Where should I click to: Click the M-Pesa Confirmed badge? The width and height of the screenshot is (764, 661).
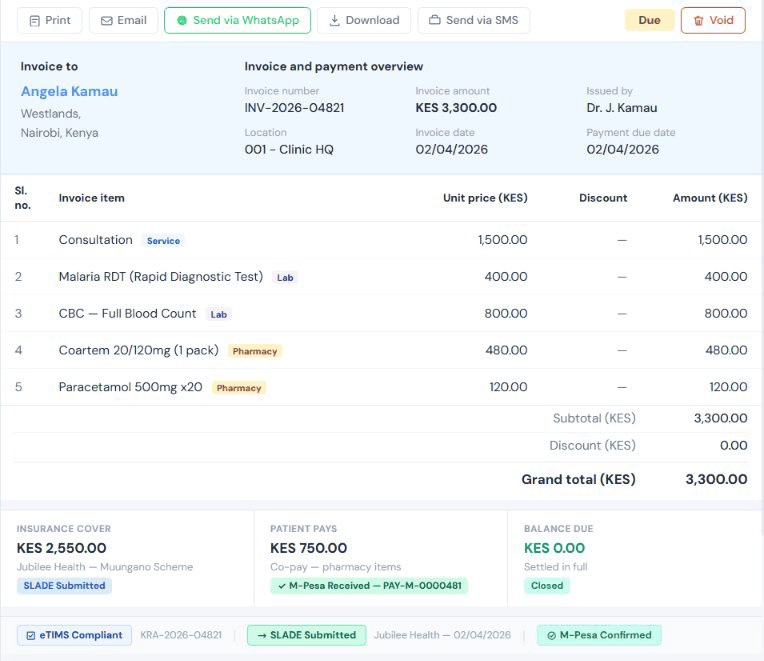pos(599,635)
